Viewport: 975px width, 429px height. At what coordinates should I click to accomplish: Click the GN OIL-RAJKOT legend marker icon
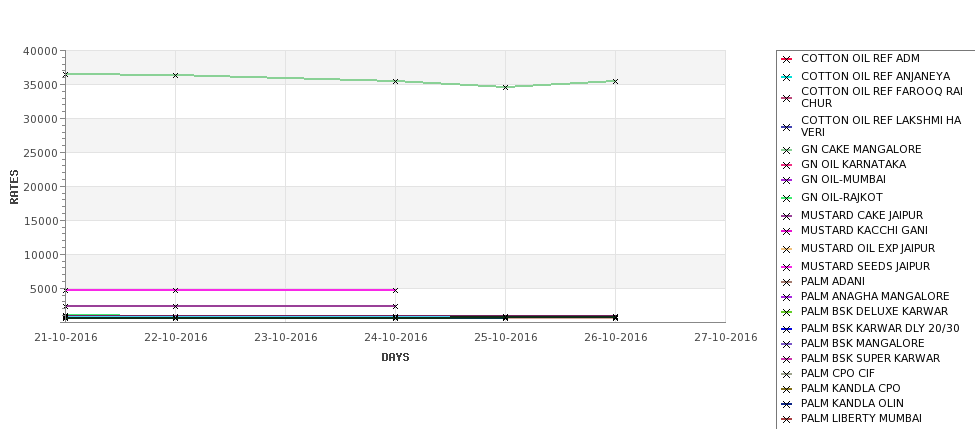(786, 198)
